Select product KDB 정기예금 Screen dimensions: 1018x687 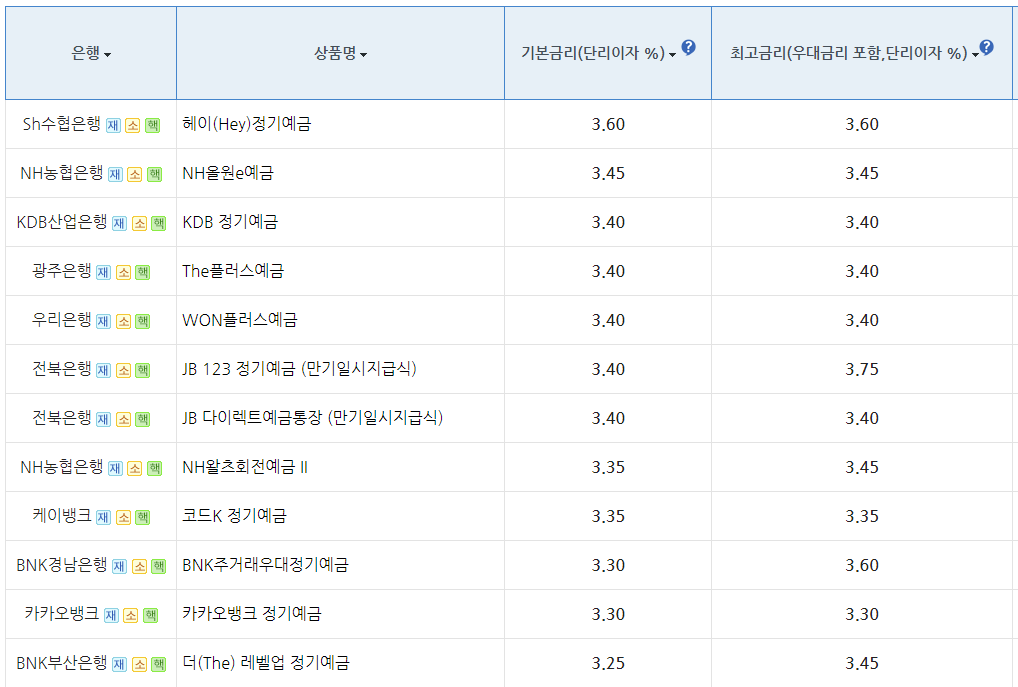230,222
